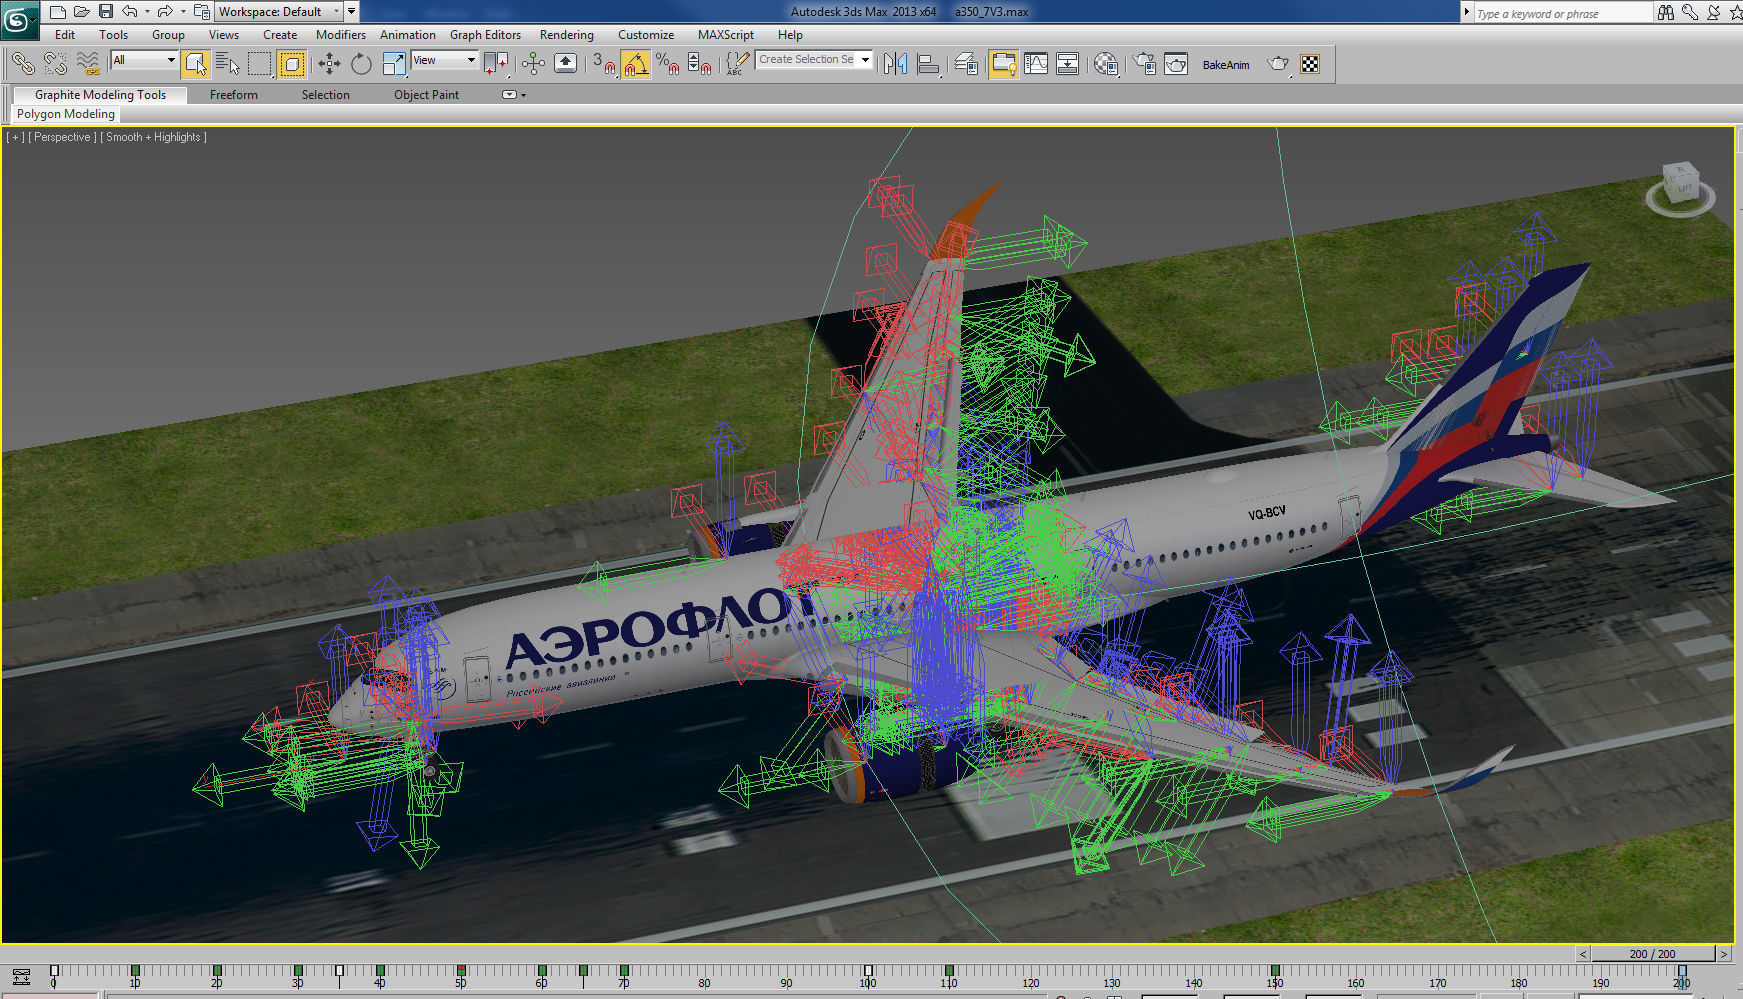The width and height of the screenshot is (1743, 999).
Task: Open the Select by Name list
Action: (227, 64)
